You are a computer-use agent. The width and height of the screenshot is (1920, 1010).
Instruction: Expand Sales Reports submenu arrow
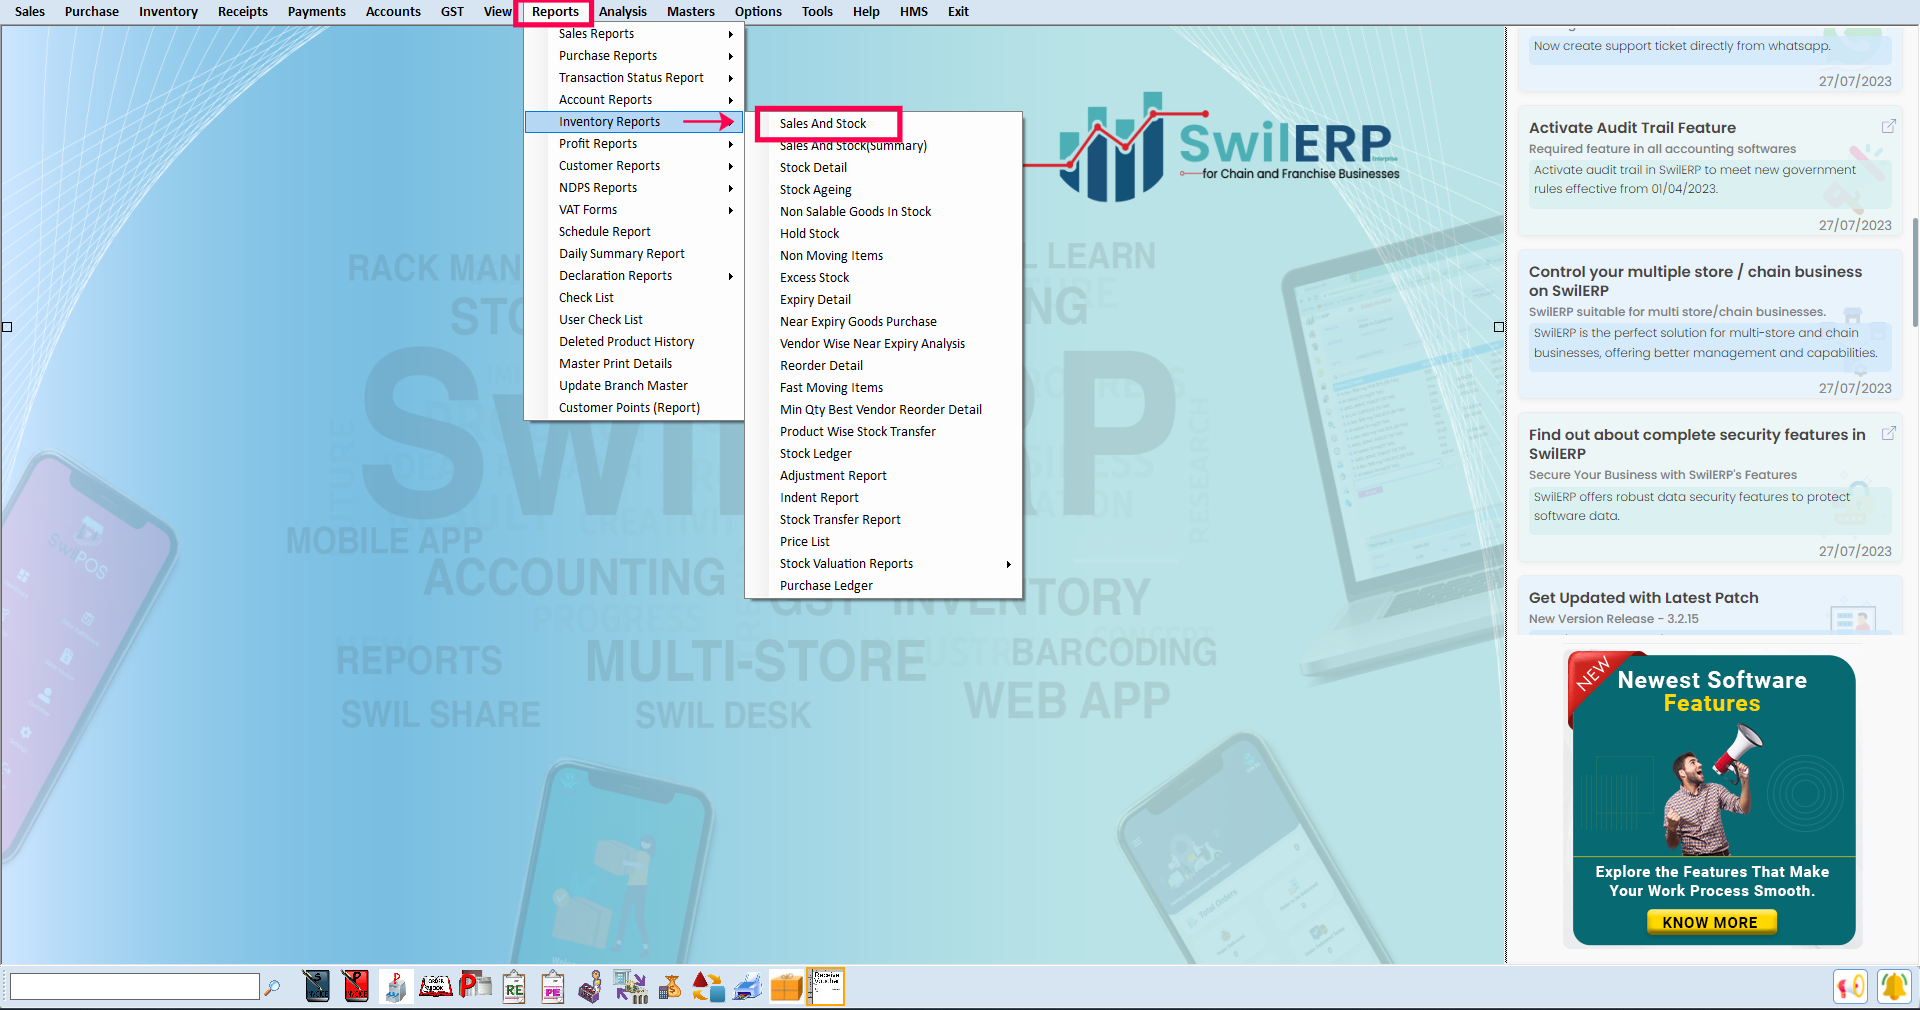click(731, 34)
